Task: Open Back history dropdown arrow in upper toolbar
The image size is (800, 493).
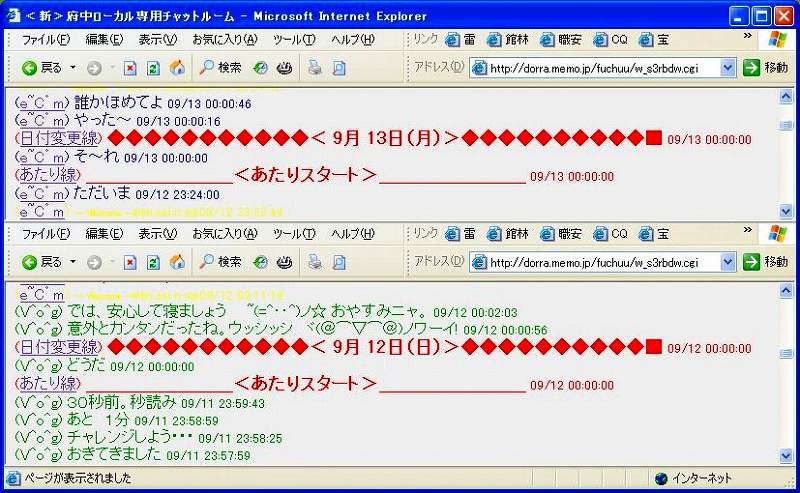Action: point(73,68)
